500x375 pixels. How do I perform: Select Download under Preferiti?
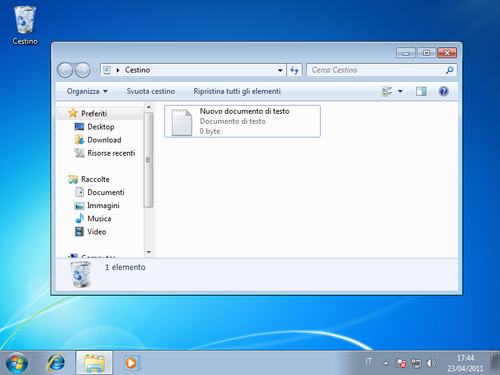point(104,140)
